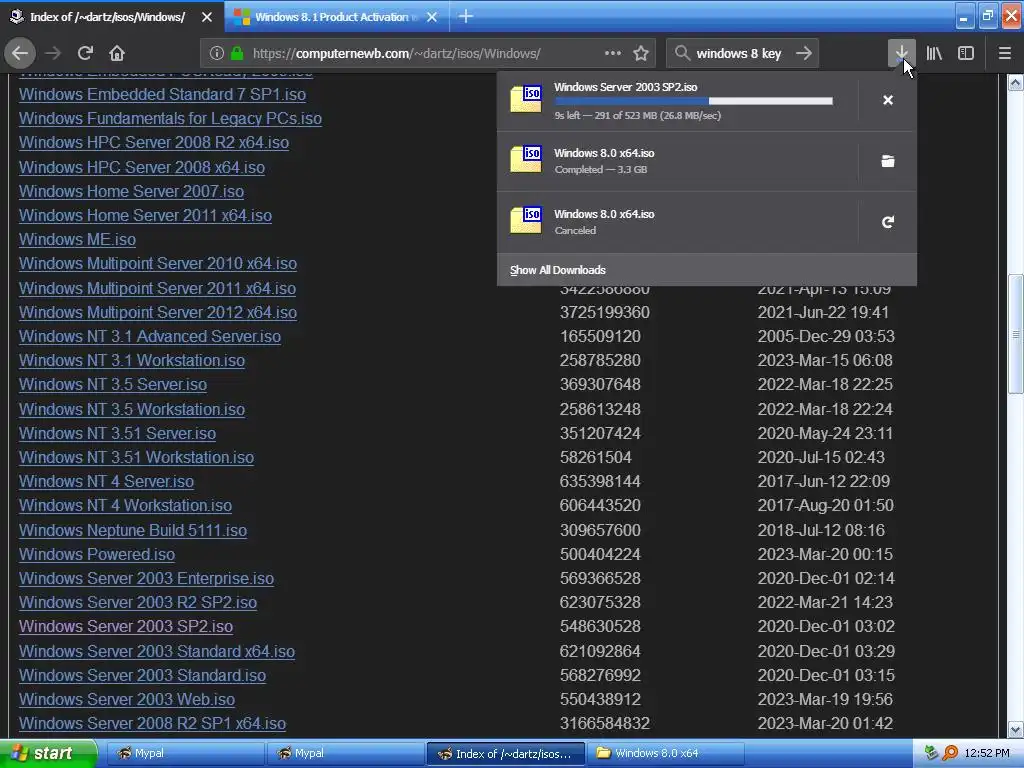Screen dimensions: 1024x768
Task: Open Windows Server 2003 Enterprise.iso link
Action: 146,578
